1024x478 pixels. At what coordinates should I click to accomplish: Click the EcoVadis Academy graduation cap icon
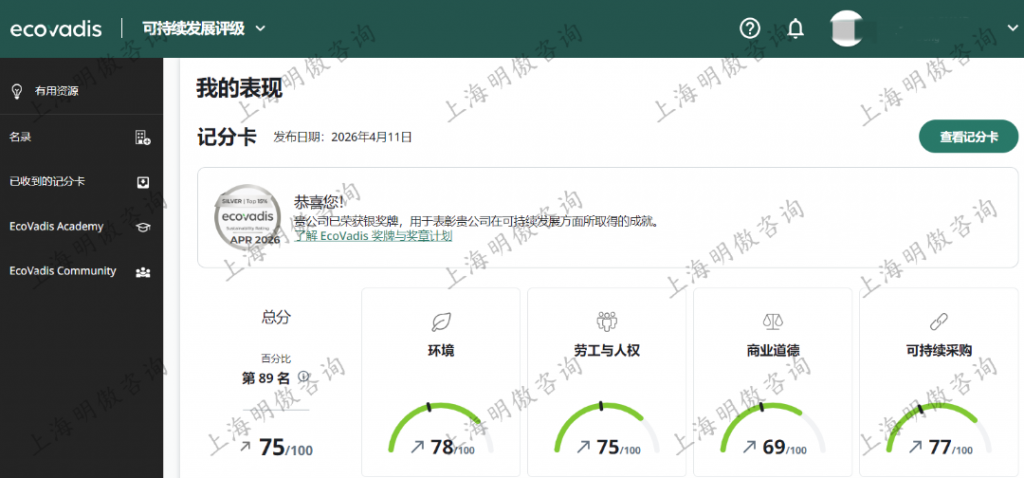point(143,227)
